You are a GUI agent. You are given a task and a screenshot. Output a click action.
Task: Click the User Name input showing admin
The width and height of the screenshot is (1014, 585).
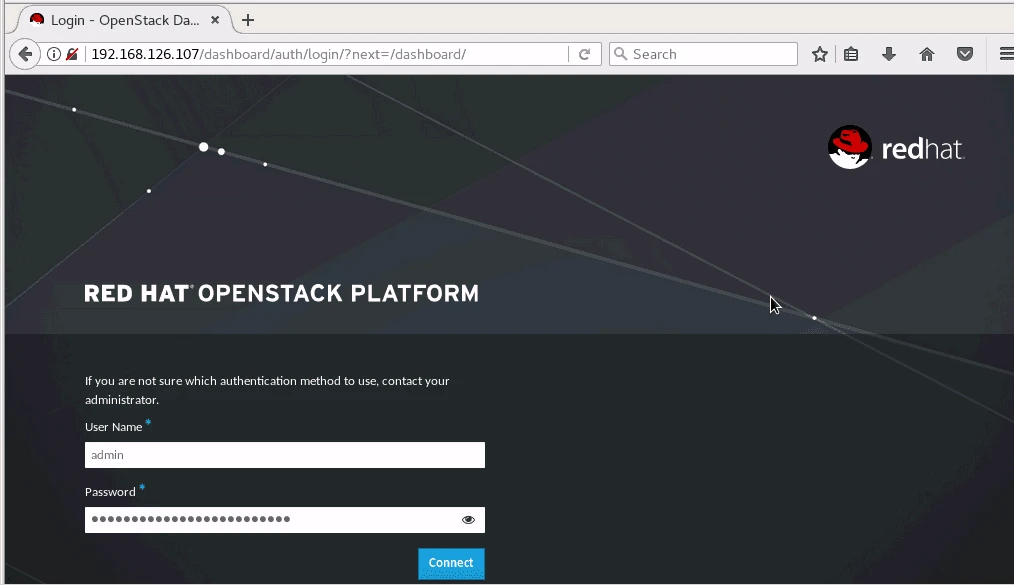point(284,455)
